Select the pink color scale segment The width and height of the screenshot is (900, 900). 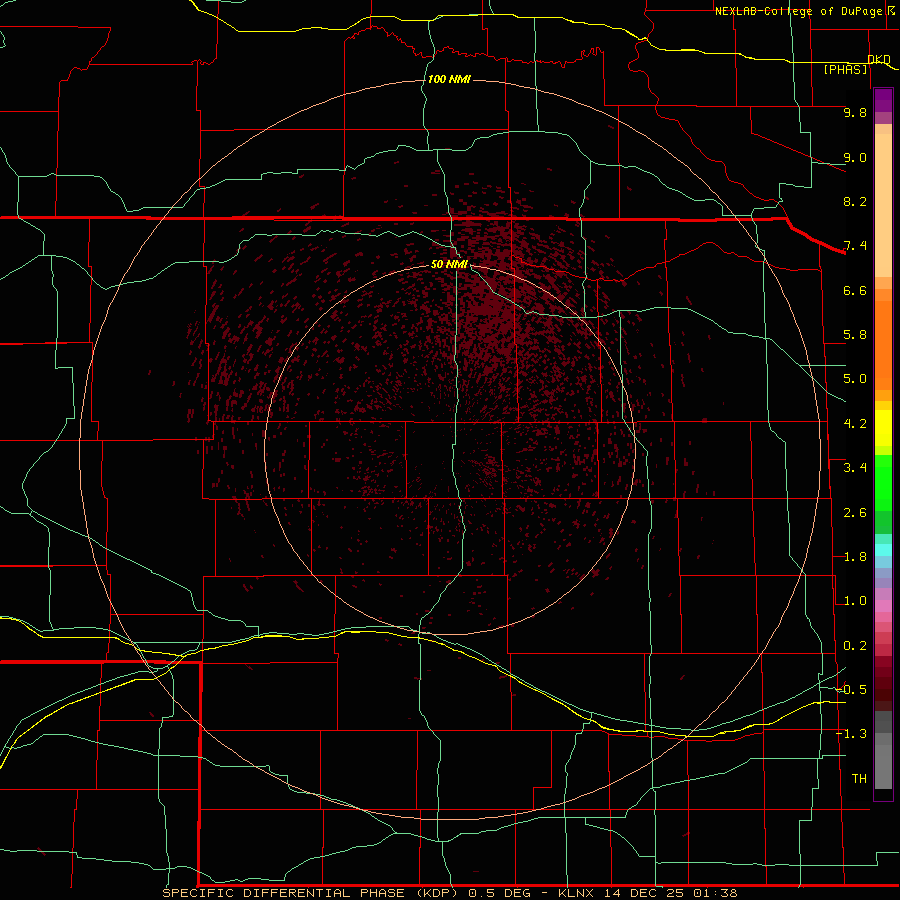[883, 606]
